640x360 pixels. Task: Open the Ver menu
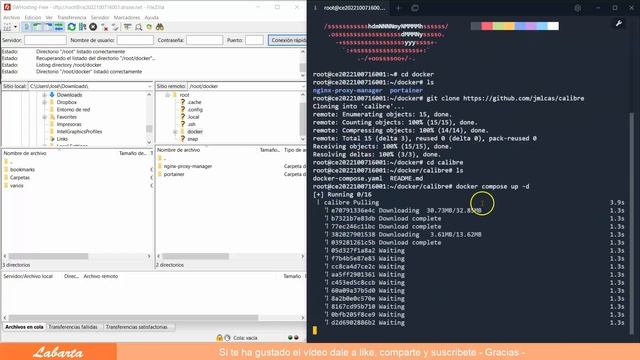click(x=49, y=18)
